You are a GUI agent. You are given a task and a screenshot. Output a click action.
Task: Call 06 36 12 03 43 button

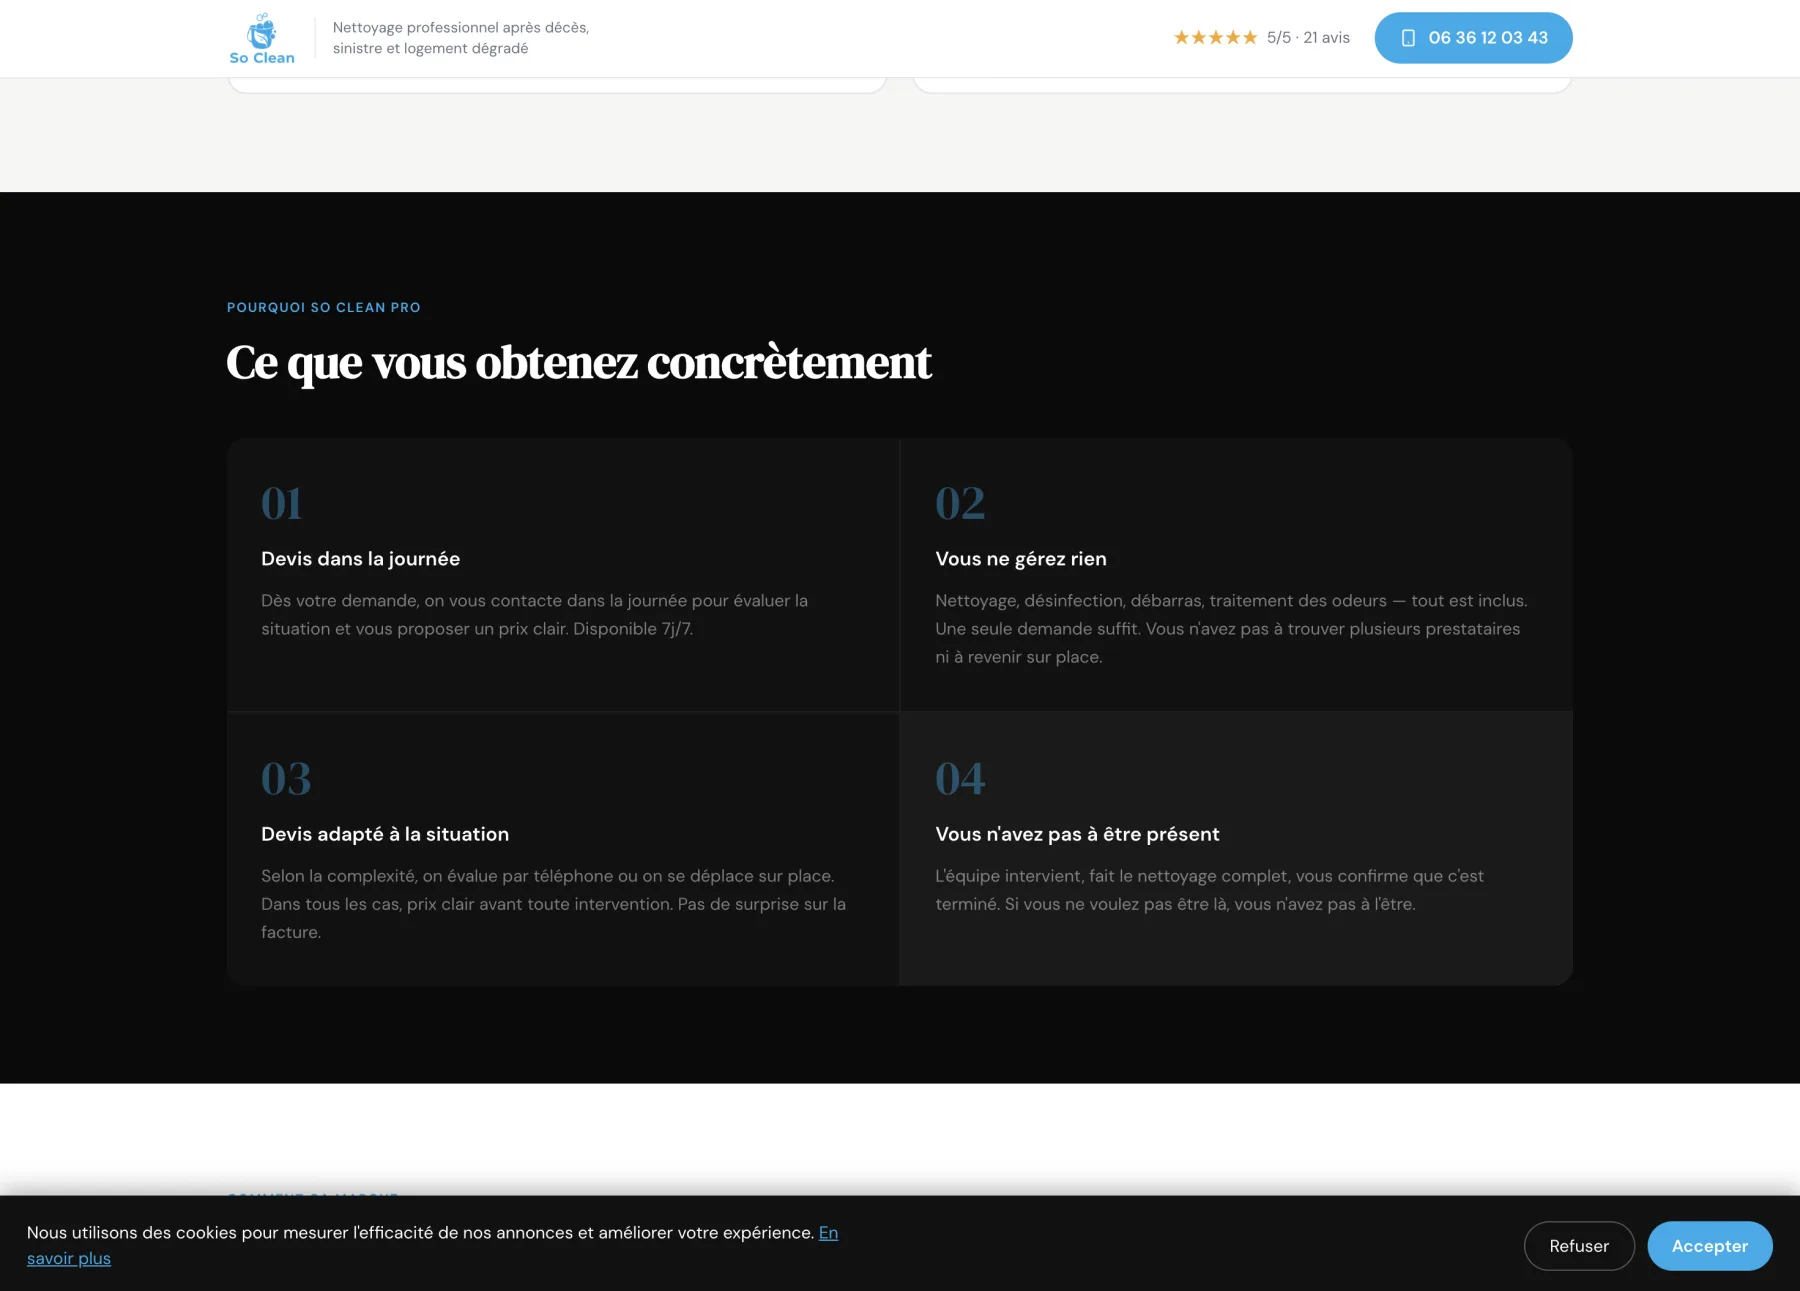tap(1473, 38)
